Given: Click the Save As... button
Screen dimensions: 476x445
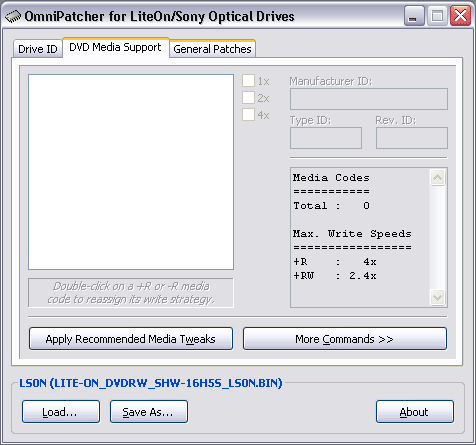Looking at the screenshot, I should click(149, 412).
